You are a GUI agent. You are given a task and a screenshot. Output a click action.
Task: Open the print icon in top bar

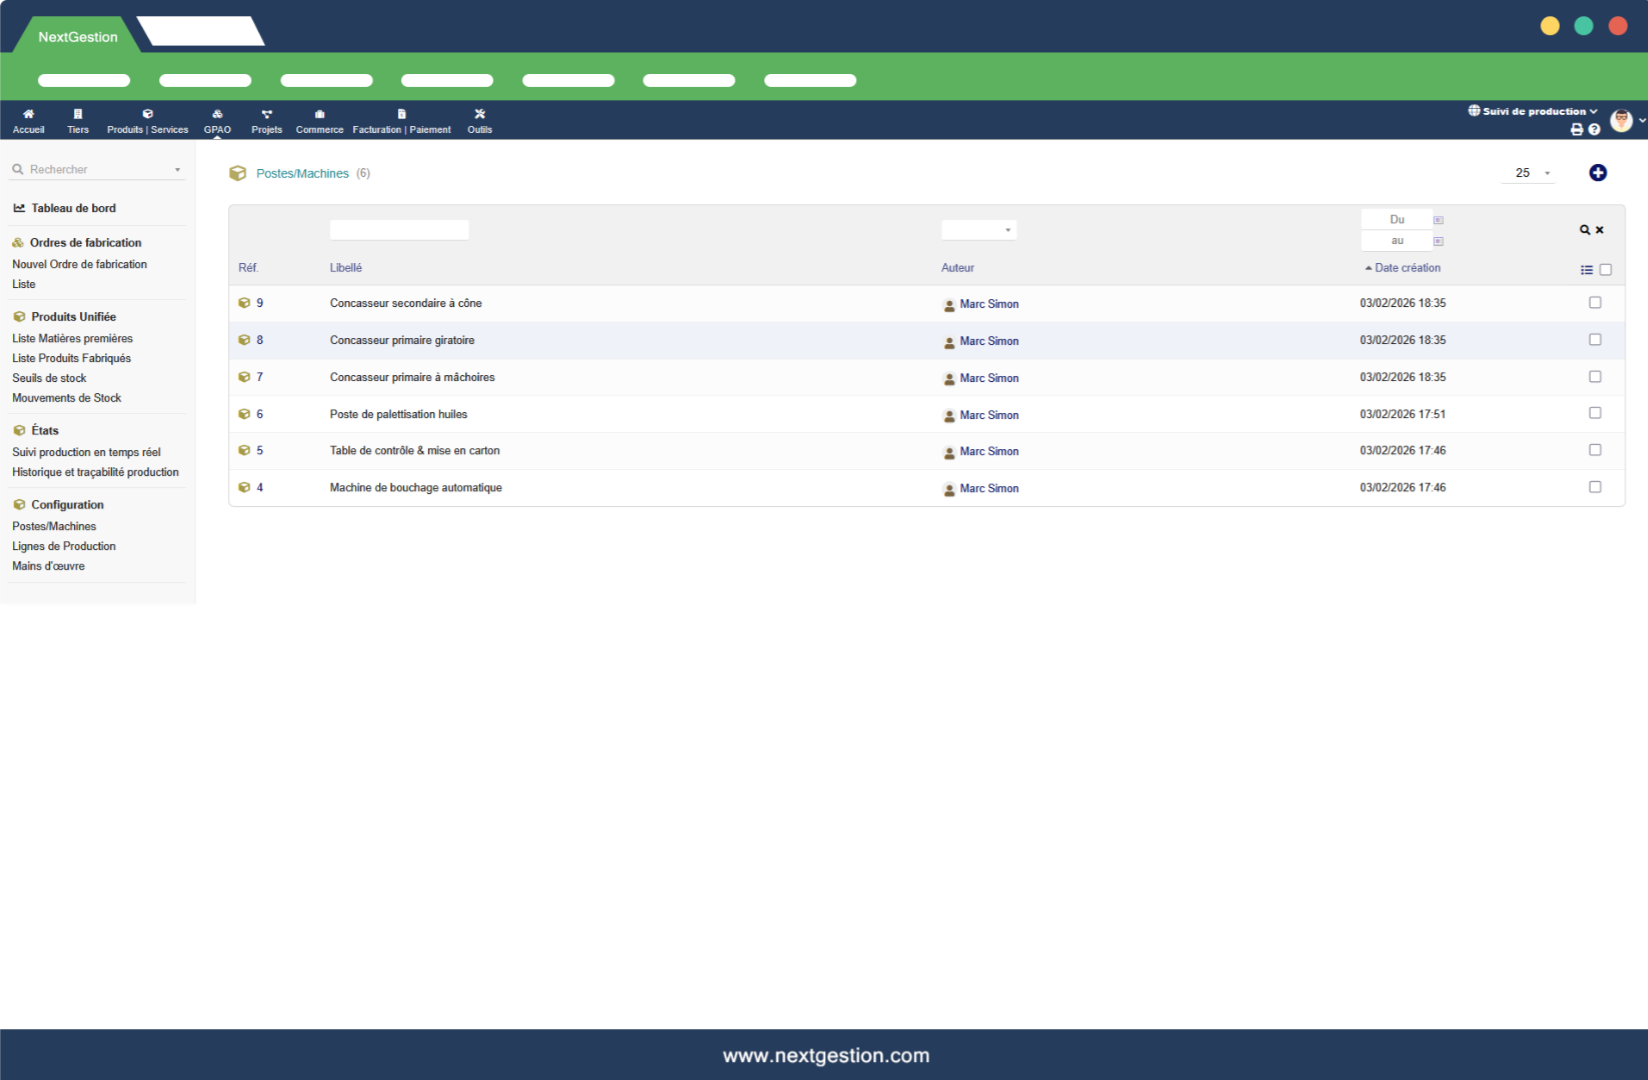[1577, 129]
